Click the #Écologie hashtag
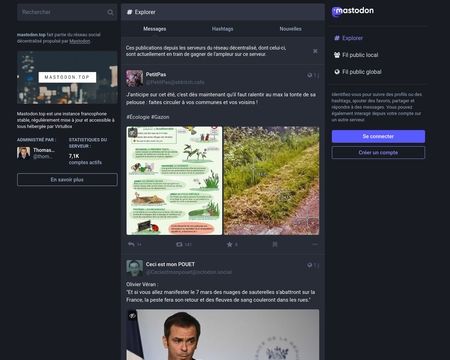Screen dimensions: 450x360 tap(138, 117)
